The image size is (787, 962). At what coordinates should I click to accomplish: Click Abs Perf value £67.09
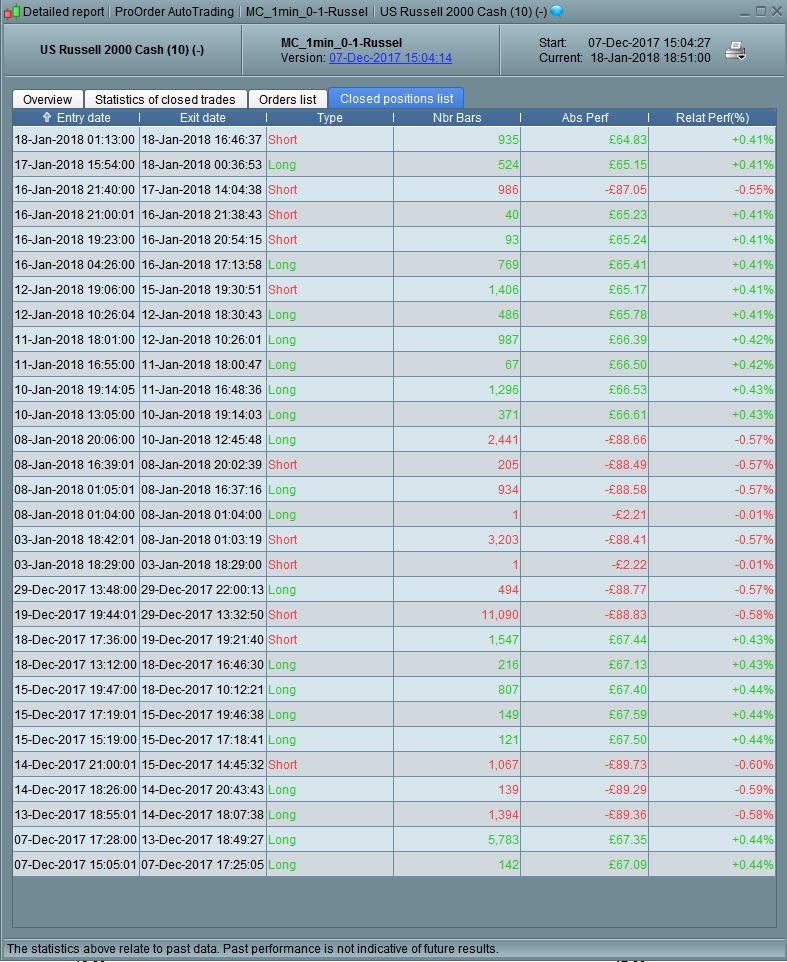click(627, 865)
